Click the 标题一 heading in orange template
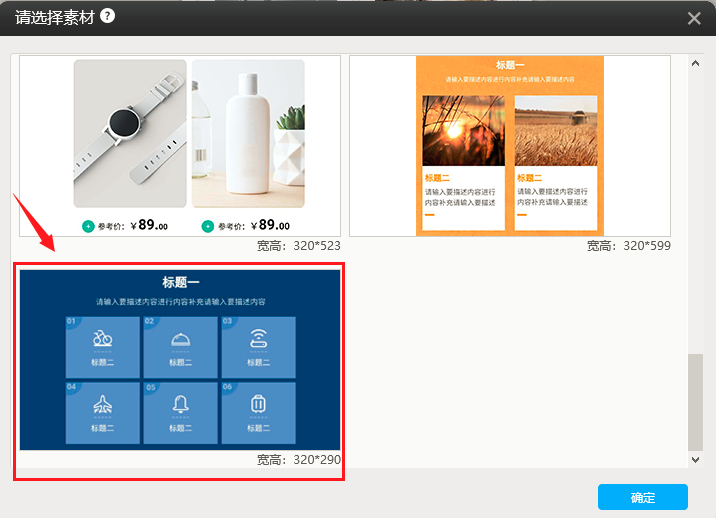The height and width of the screenshot is (518, 716). [510, 65]
